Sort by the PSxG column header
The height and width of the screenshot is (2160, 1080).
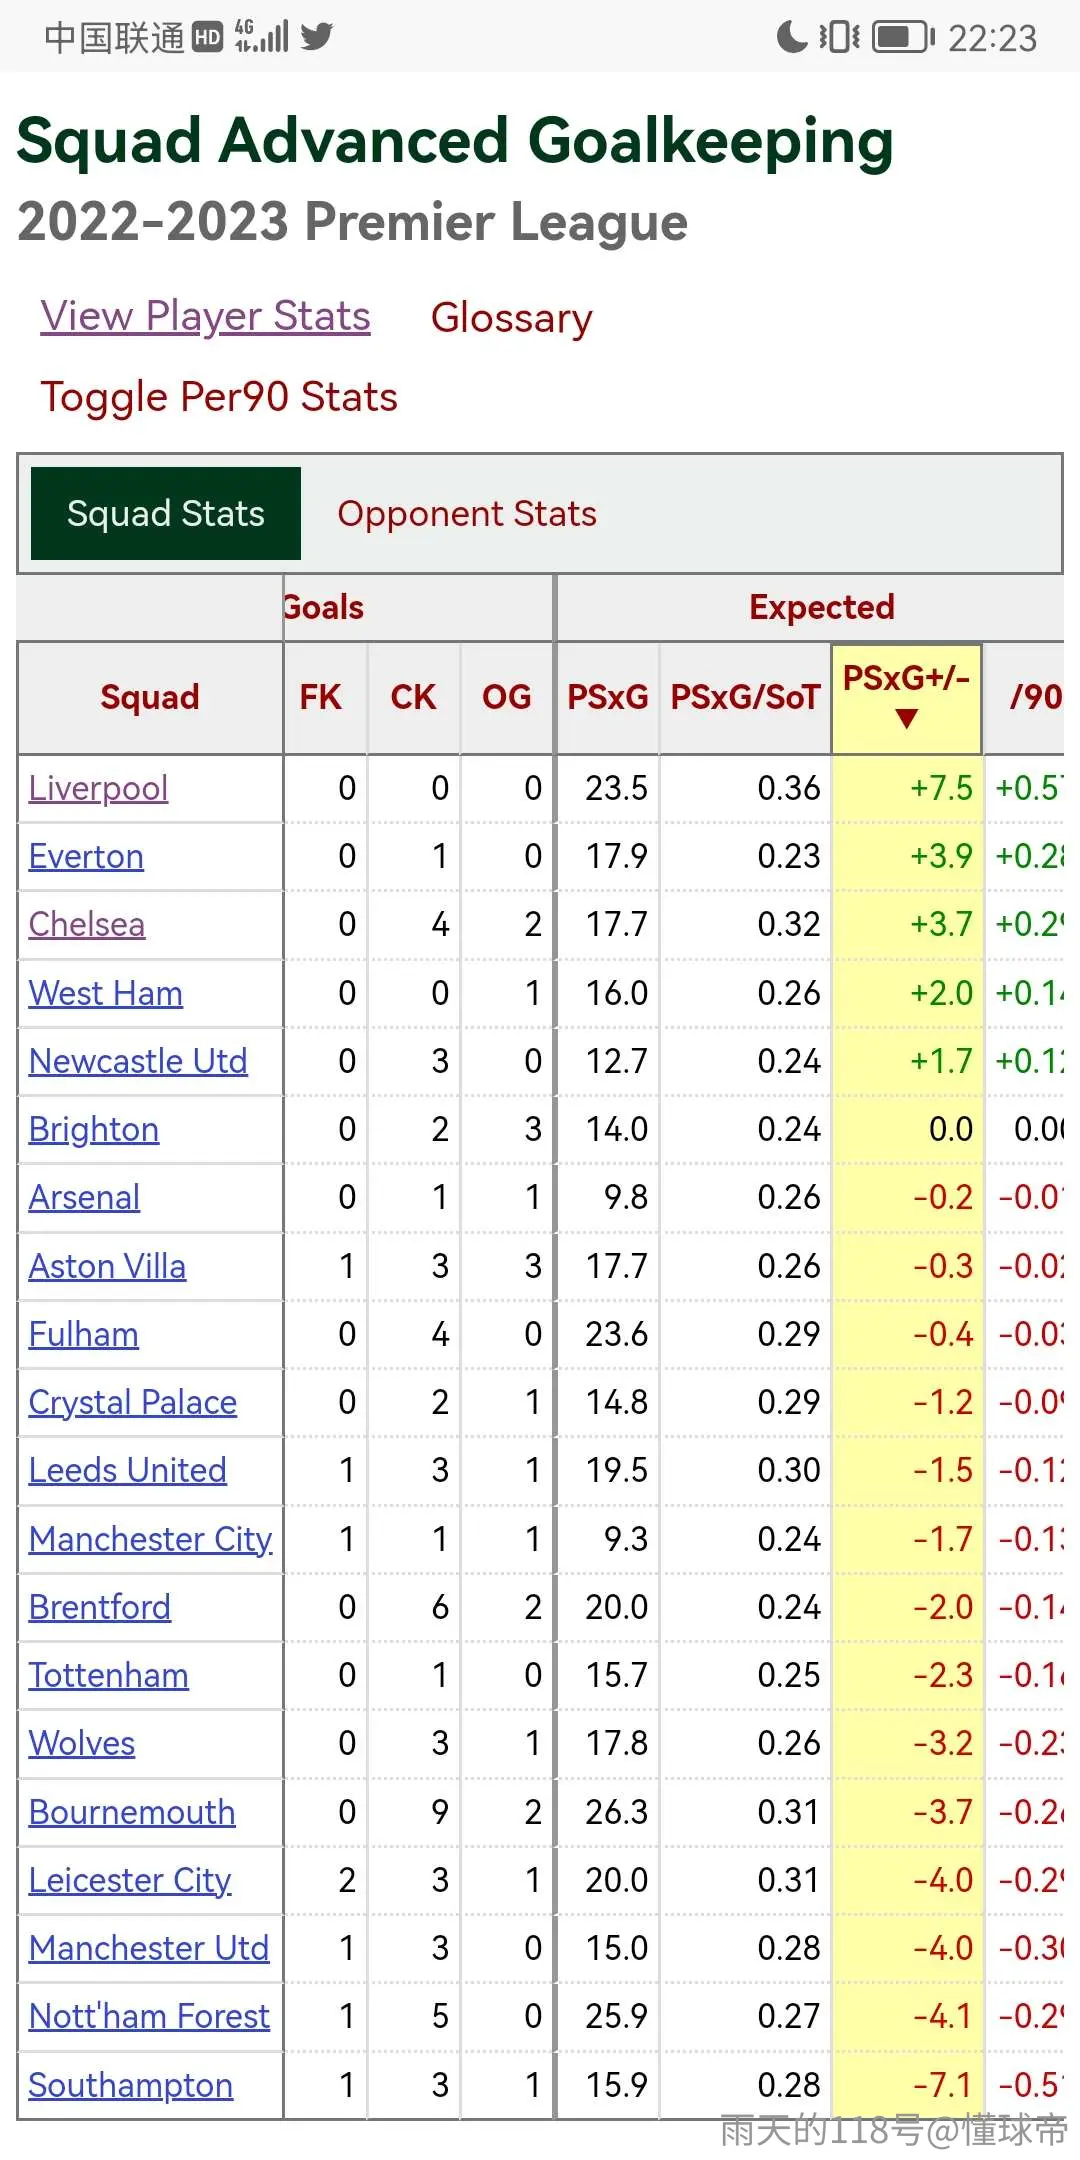607,697
